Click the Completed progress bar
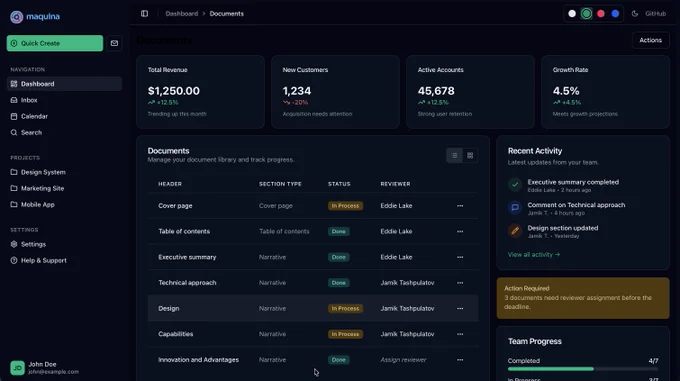 583,369
